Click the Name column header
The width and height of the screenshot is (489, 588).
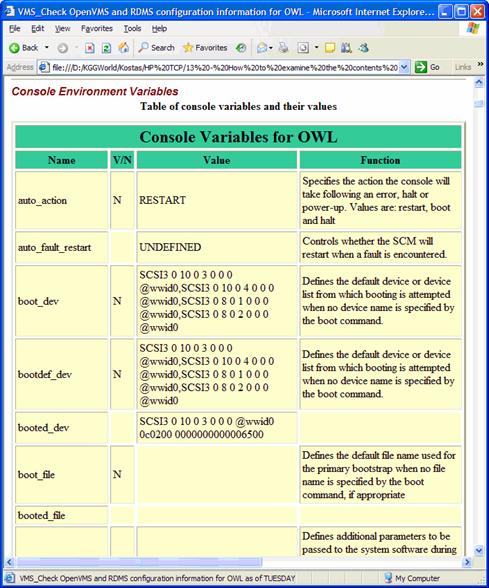coord(62,160)
